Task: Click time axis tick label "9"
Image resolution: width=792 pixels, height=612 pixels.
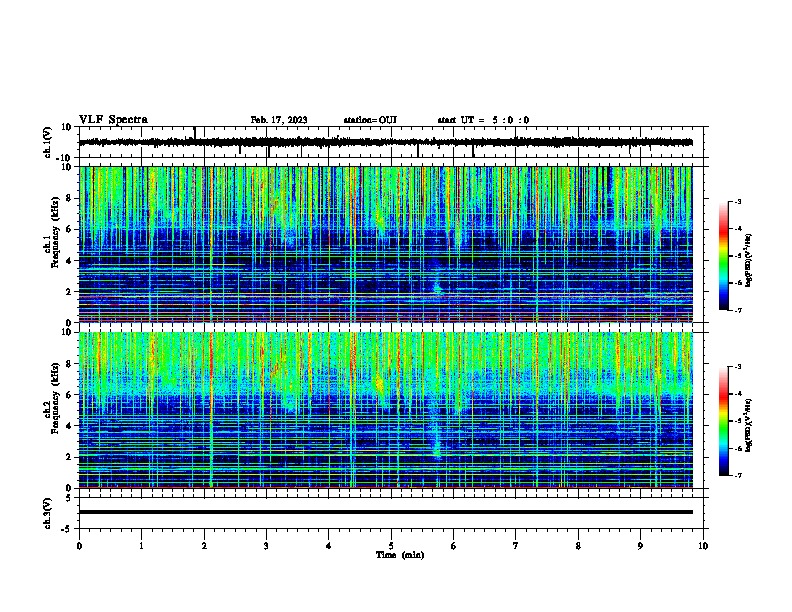Action: tap(640, 546)
